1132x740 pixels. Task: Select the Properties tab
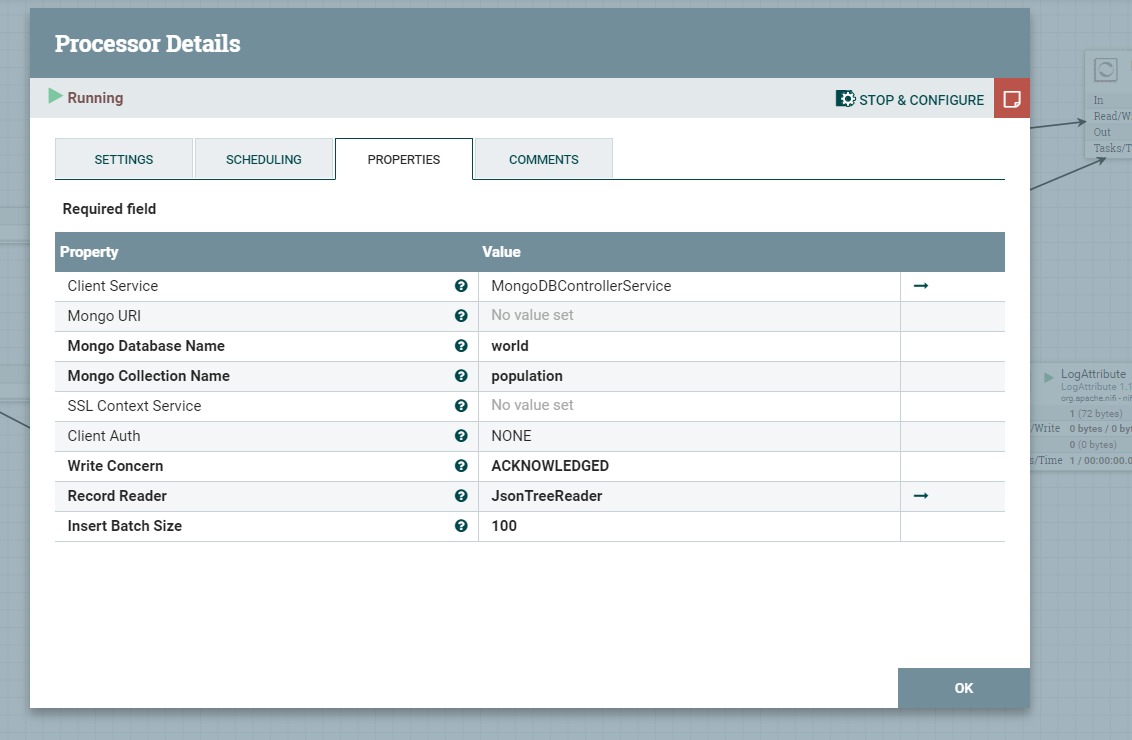[x=403, y=158]
